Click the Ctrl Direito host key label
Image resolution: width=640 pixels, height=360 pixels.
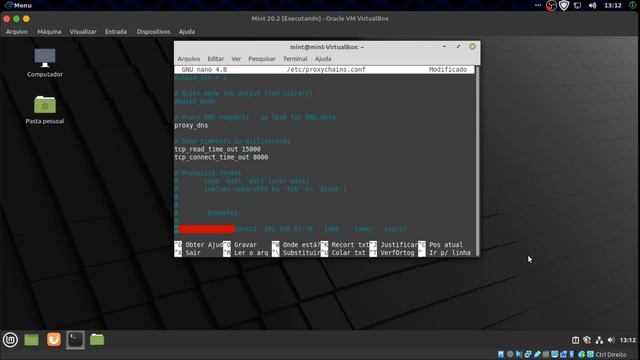coord(611,354)
